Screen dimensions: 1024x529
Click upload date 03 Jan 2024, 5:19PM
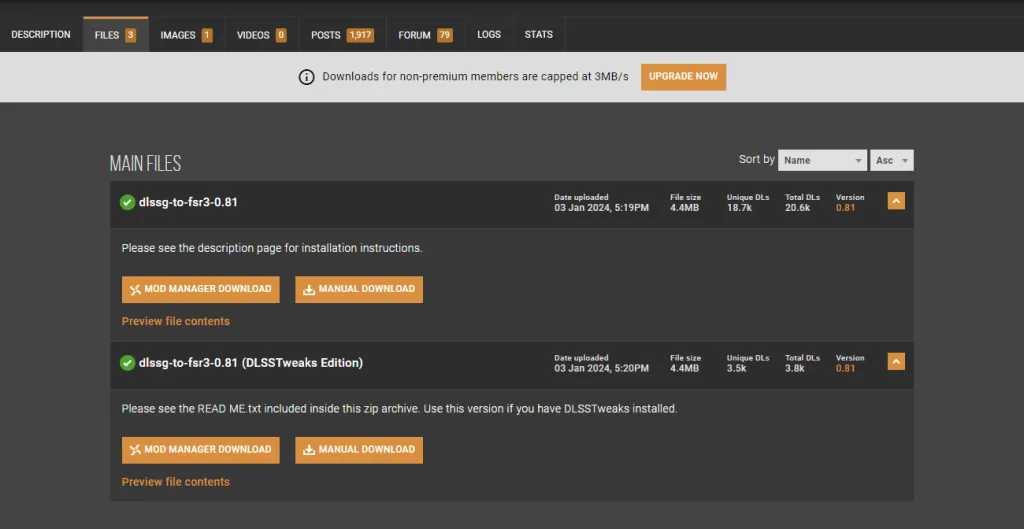click(x=601, y=208)
